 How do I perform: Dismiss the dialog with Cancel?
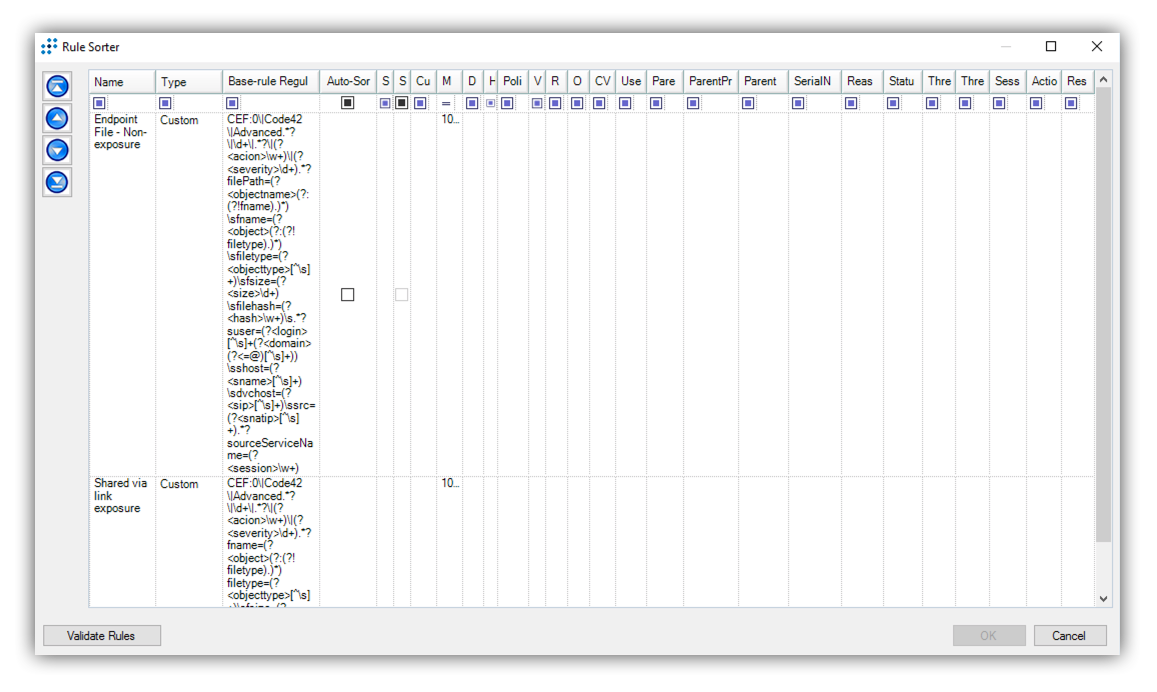click(1070, 635)
